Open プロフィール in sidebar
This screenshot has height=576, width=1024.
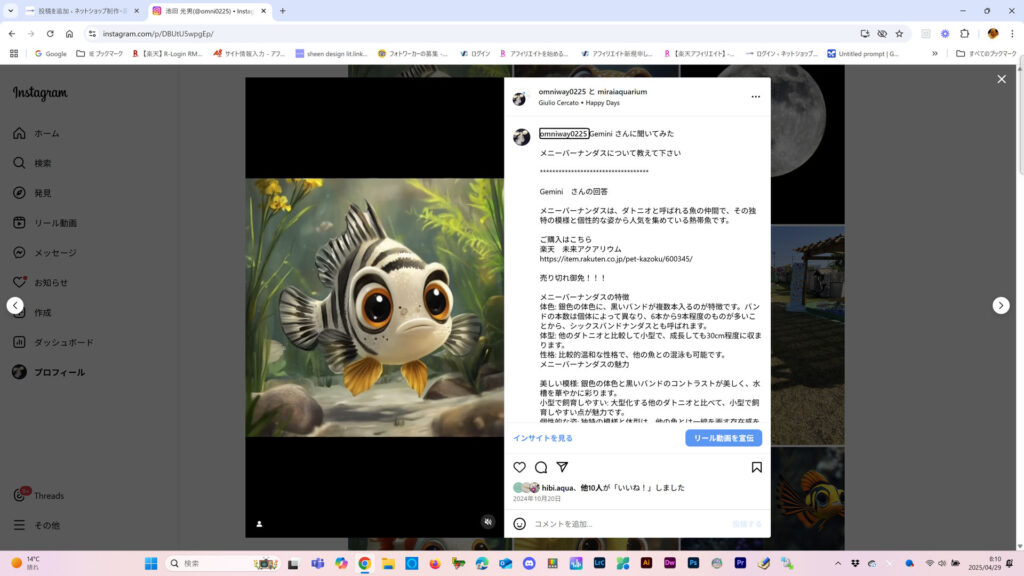(49, 372)
